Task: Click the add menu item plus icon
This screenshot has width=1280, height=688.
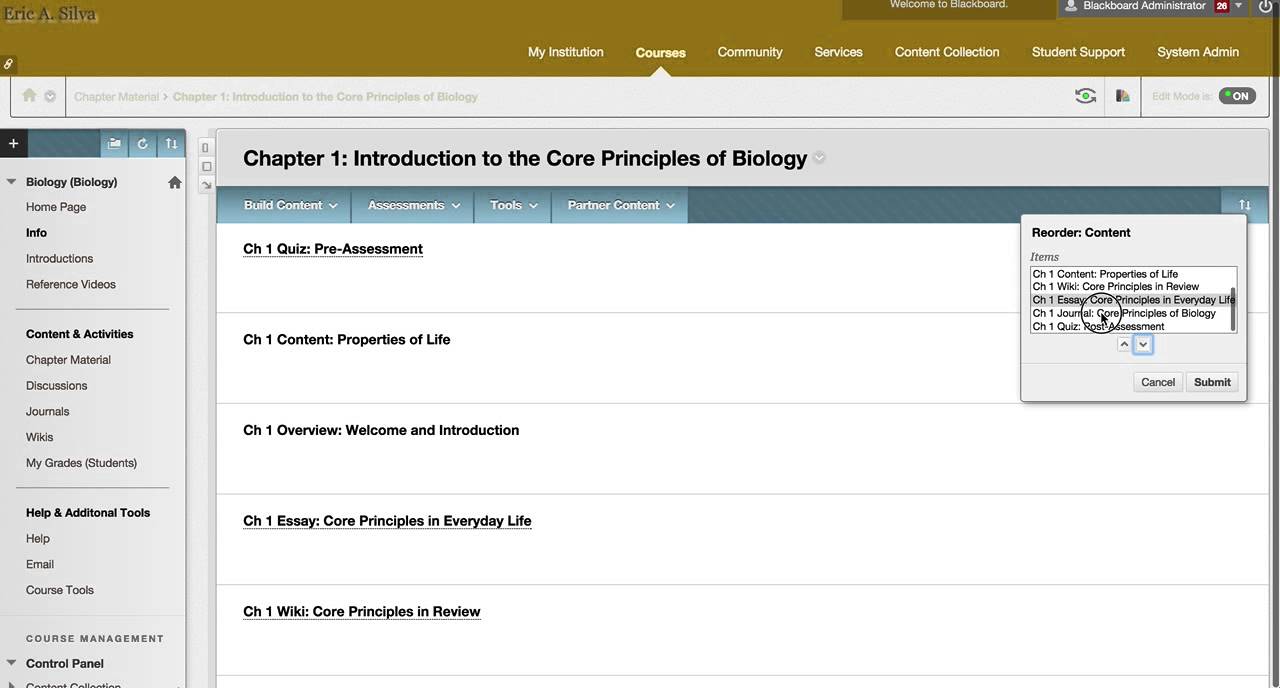Action: [13, 144]
